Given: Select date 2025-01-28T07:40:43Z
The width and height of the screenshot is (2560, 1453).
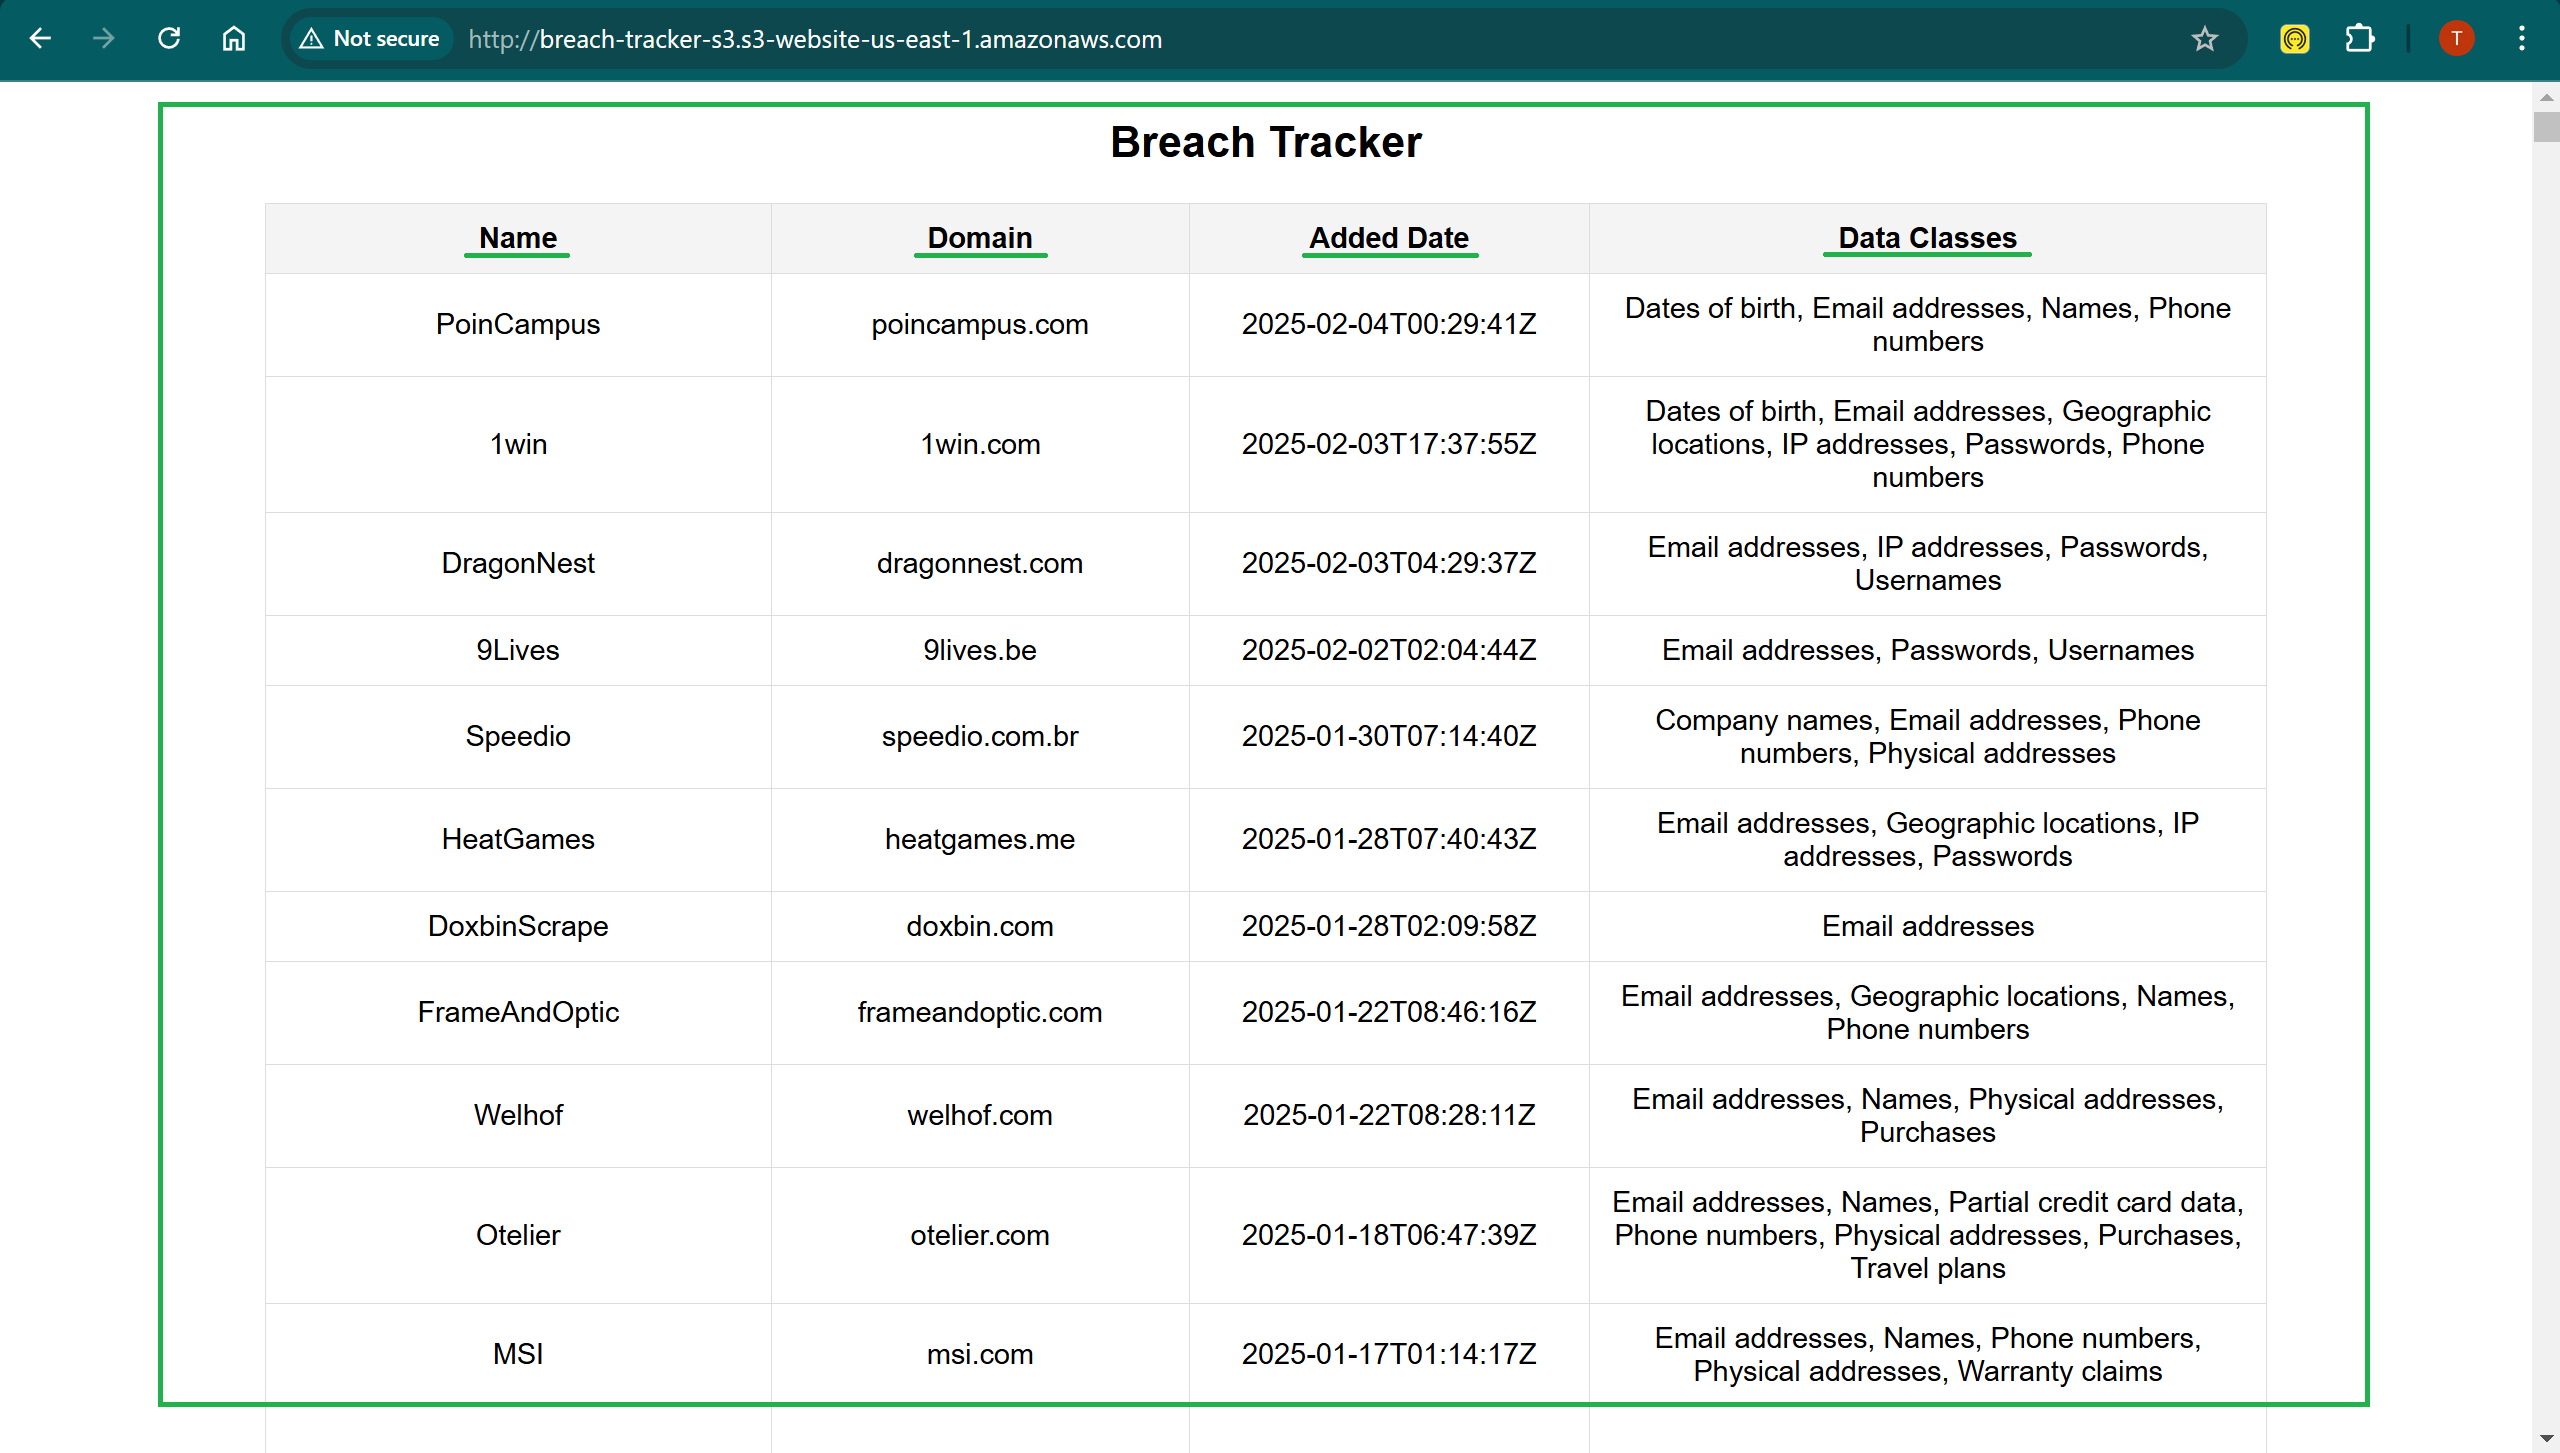Looking at the screenshot, I should (x=1389, y=840).
